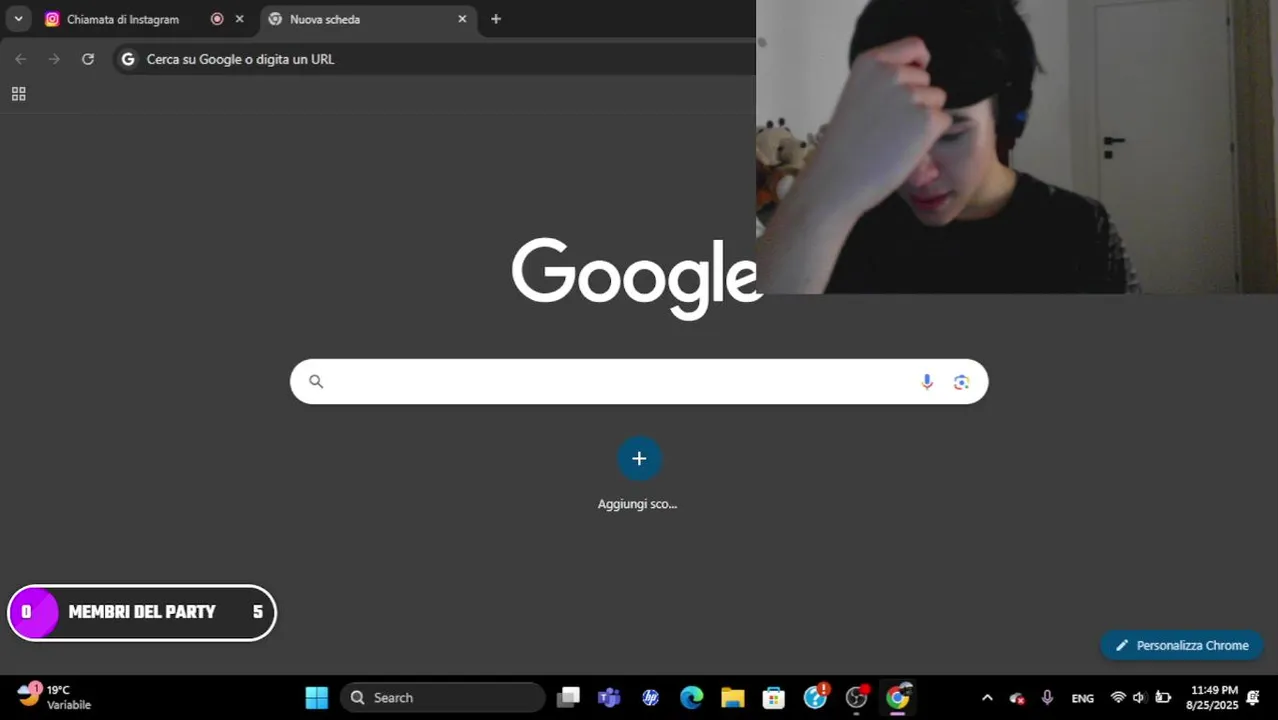Click the magnifier icon in search box
The width and height of the screenshot is (1278, 720).
pos(316,381)
